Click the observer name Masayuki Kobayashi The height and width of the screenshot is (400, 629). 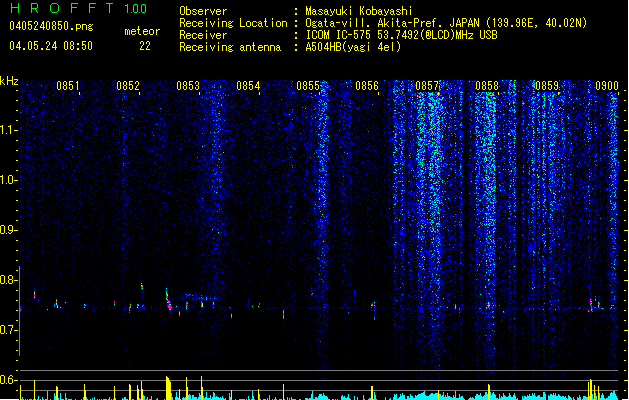(x=359, y=11)
